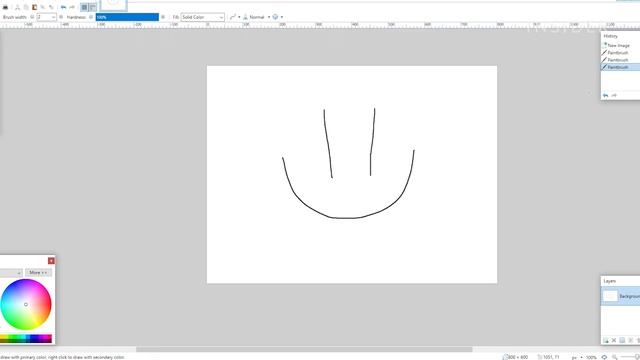Click the More button in Colors panel
Screen dimensions: 640x360
38,272
